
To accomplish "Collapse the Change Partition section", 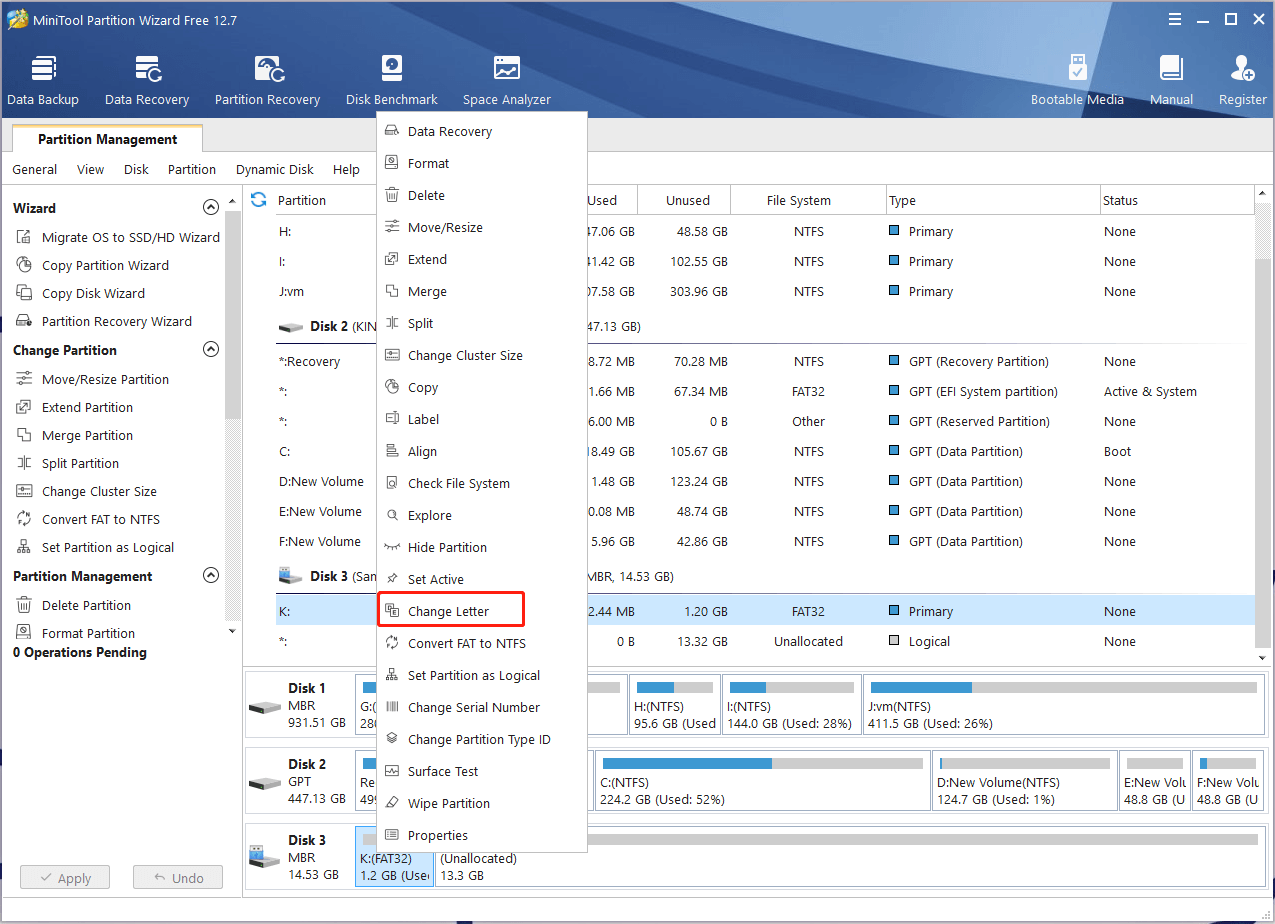I will [211, 350].
